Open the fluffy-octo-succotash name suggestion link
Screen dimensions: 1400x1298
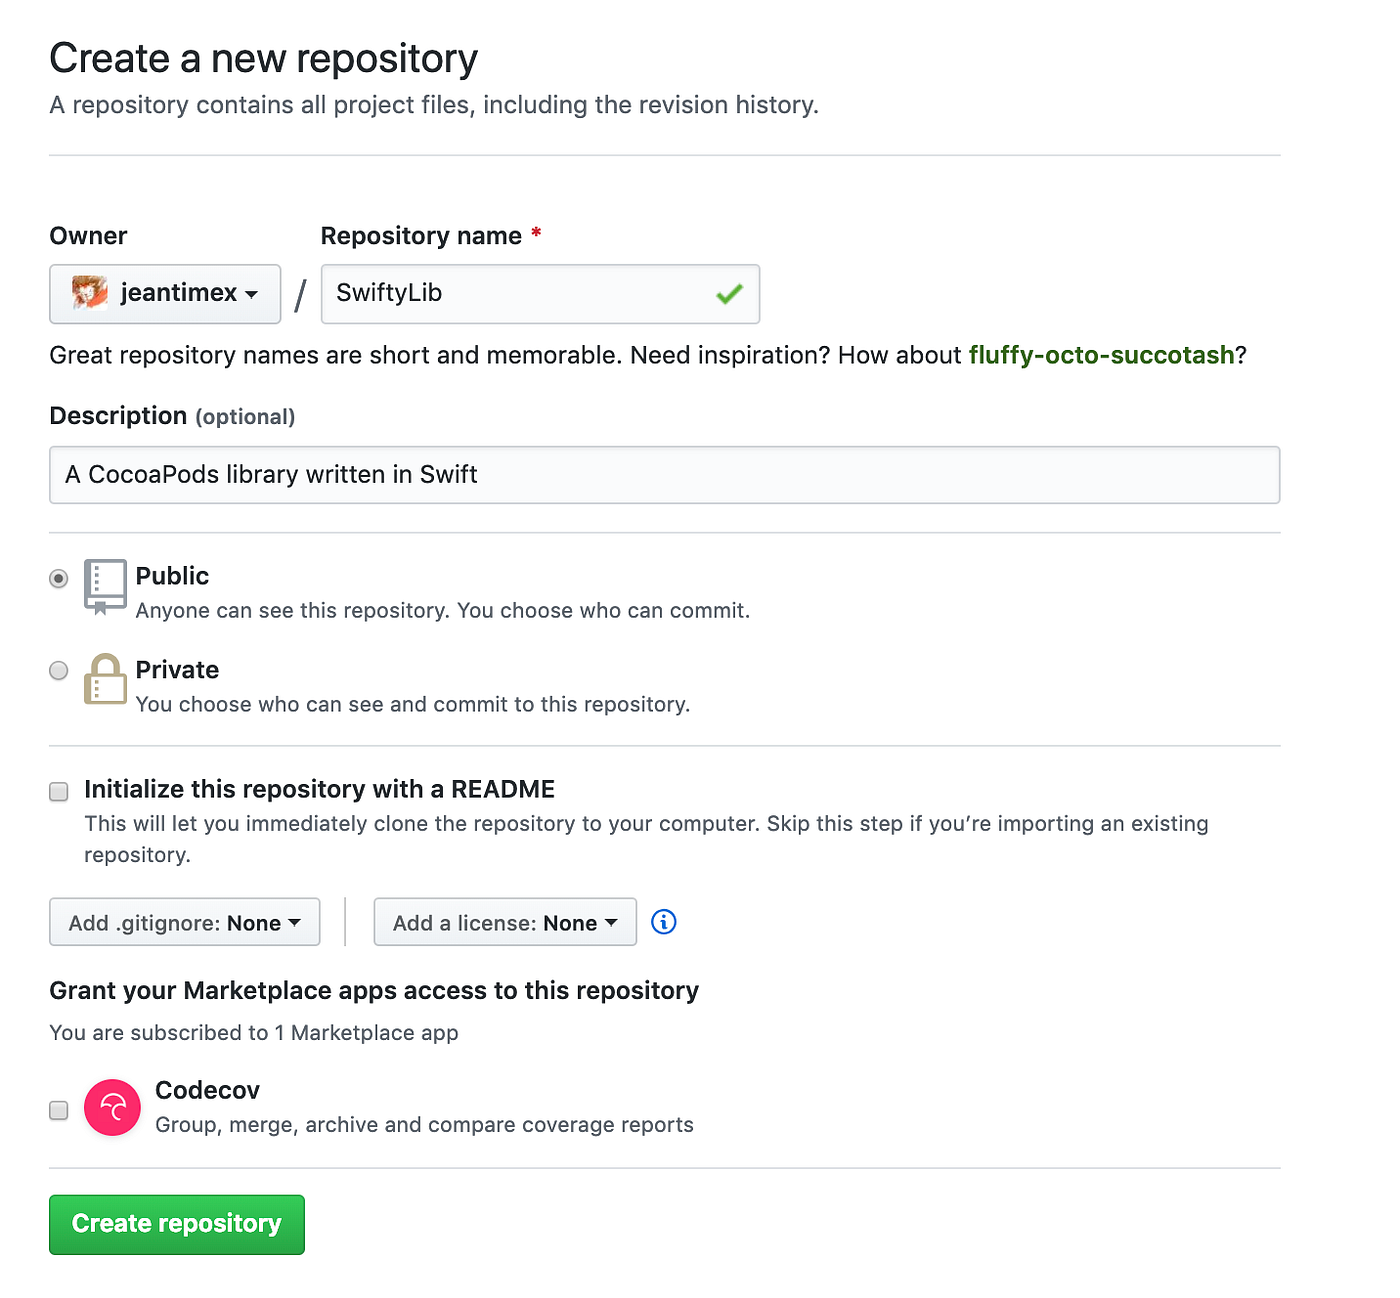pos(1101,355)
